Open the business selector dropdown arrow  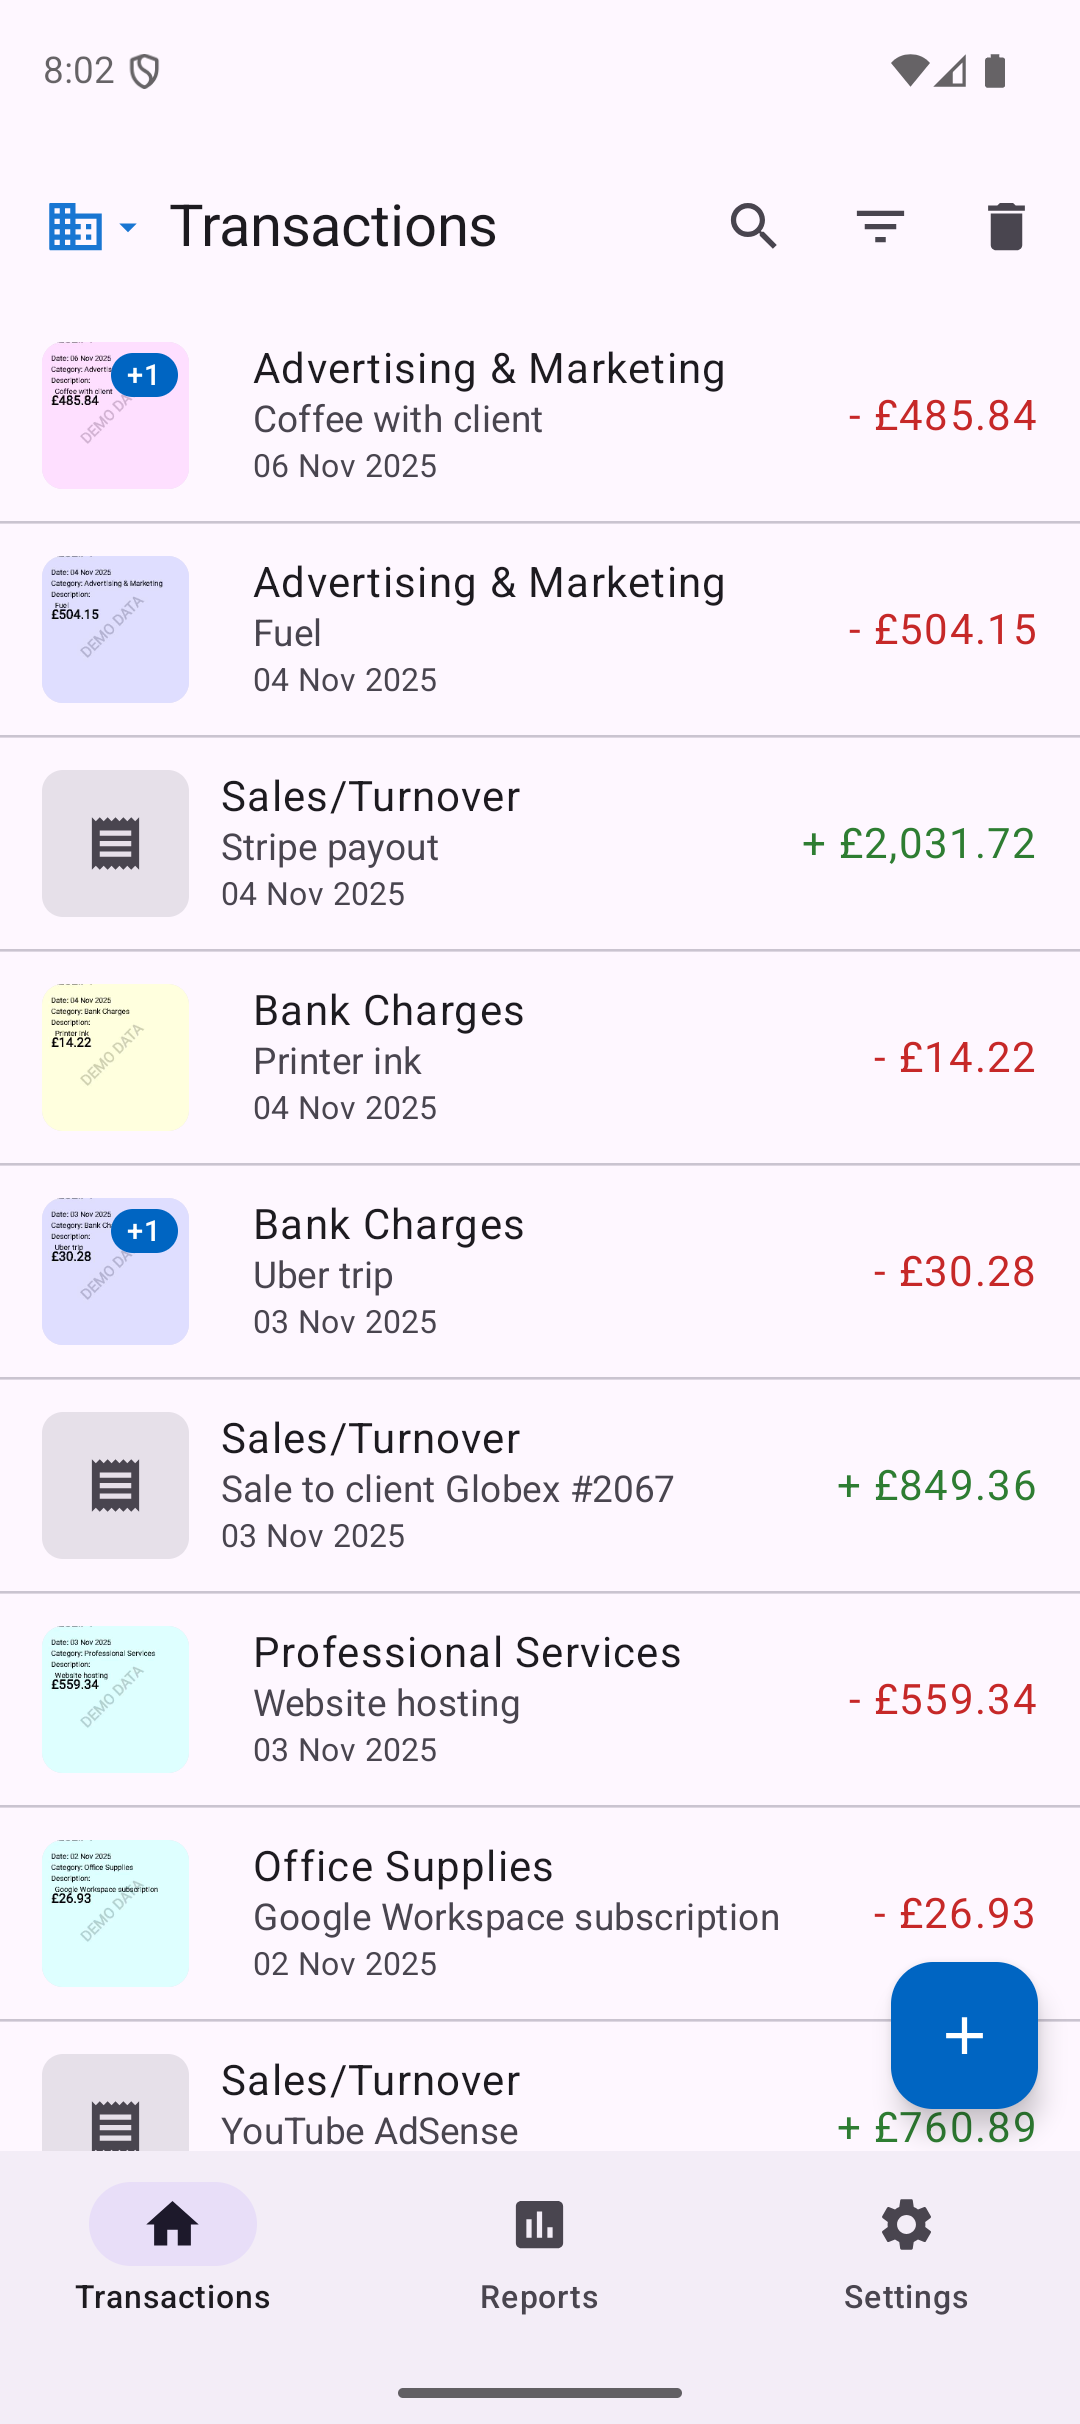[x=129, y=227]
